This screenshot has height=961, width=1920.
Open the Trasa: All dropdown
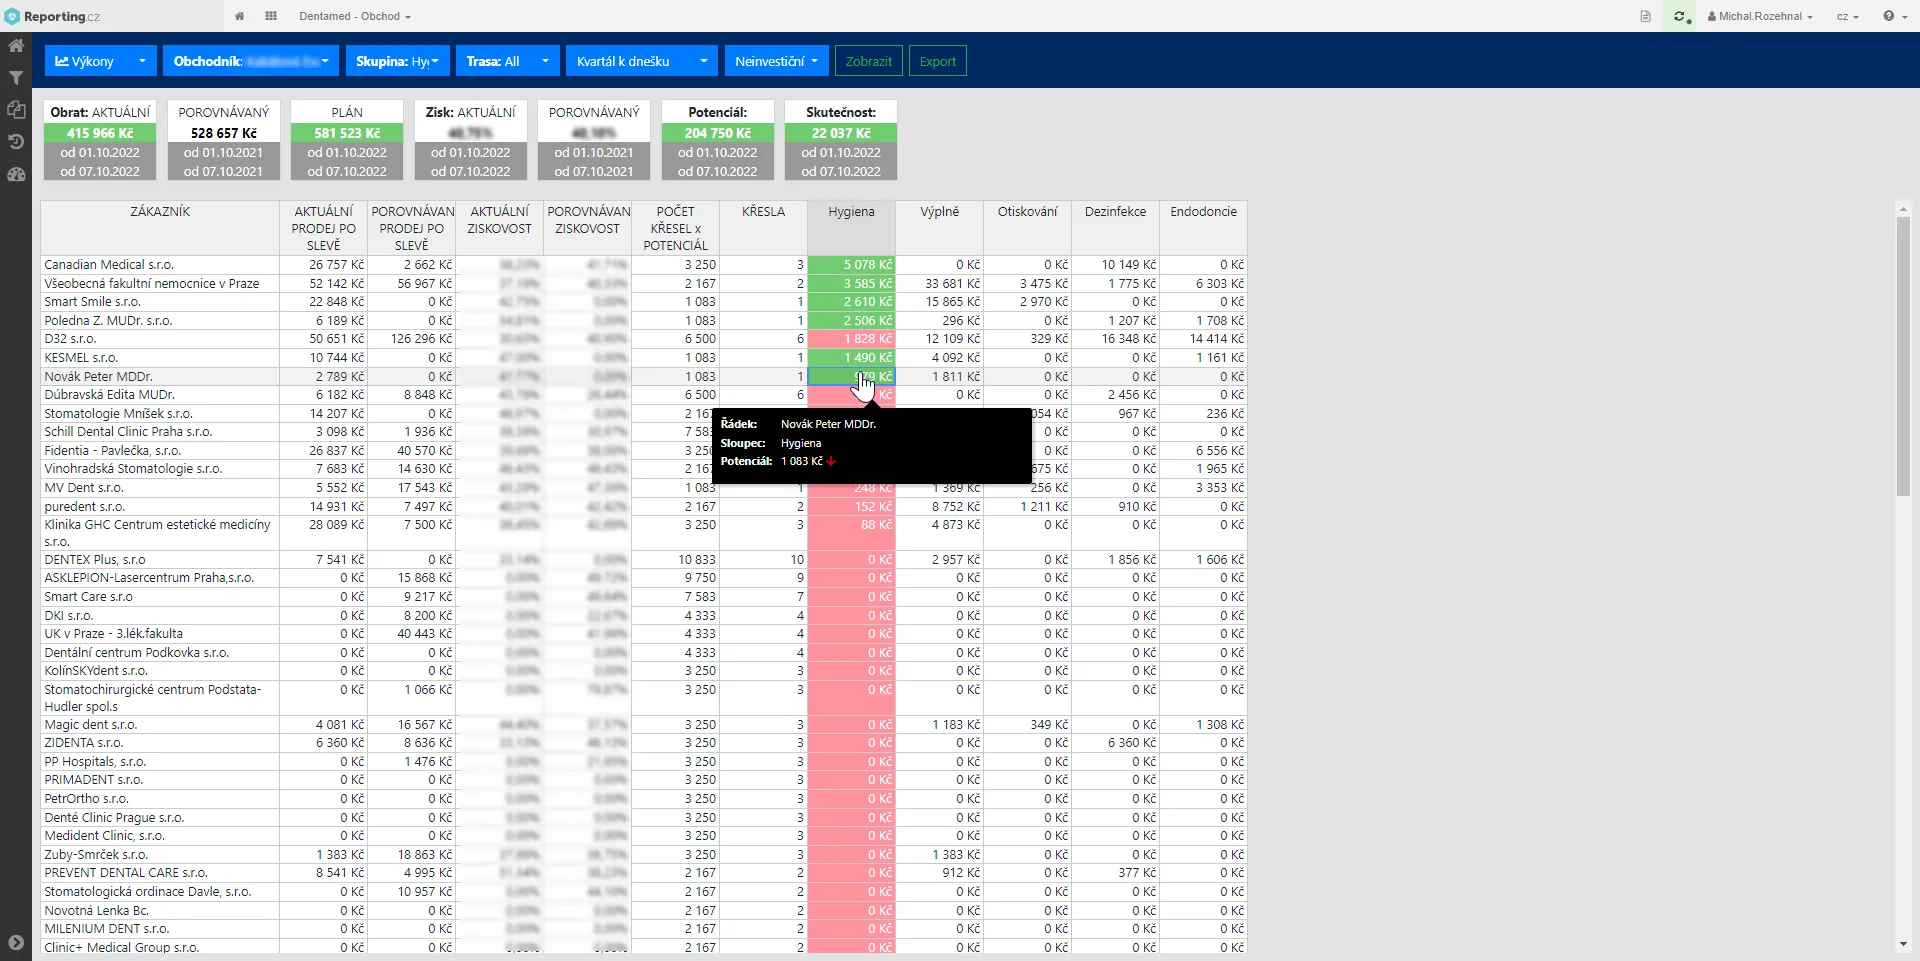click(507, 61)
